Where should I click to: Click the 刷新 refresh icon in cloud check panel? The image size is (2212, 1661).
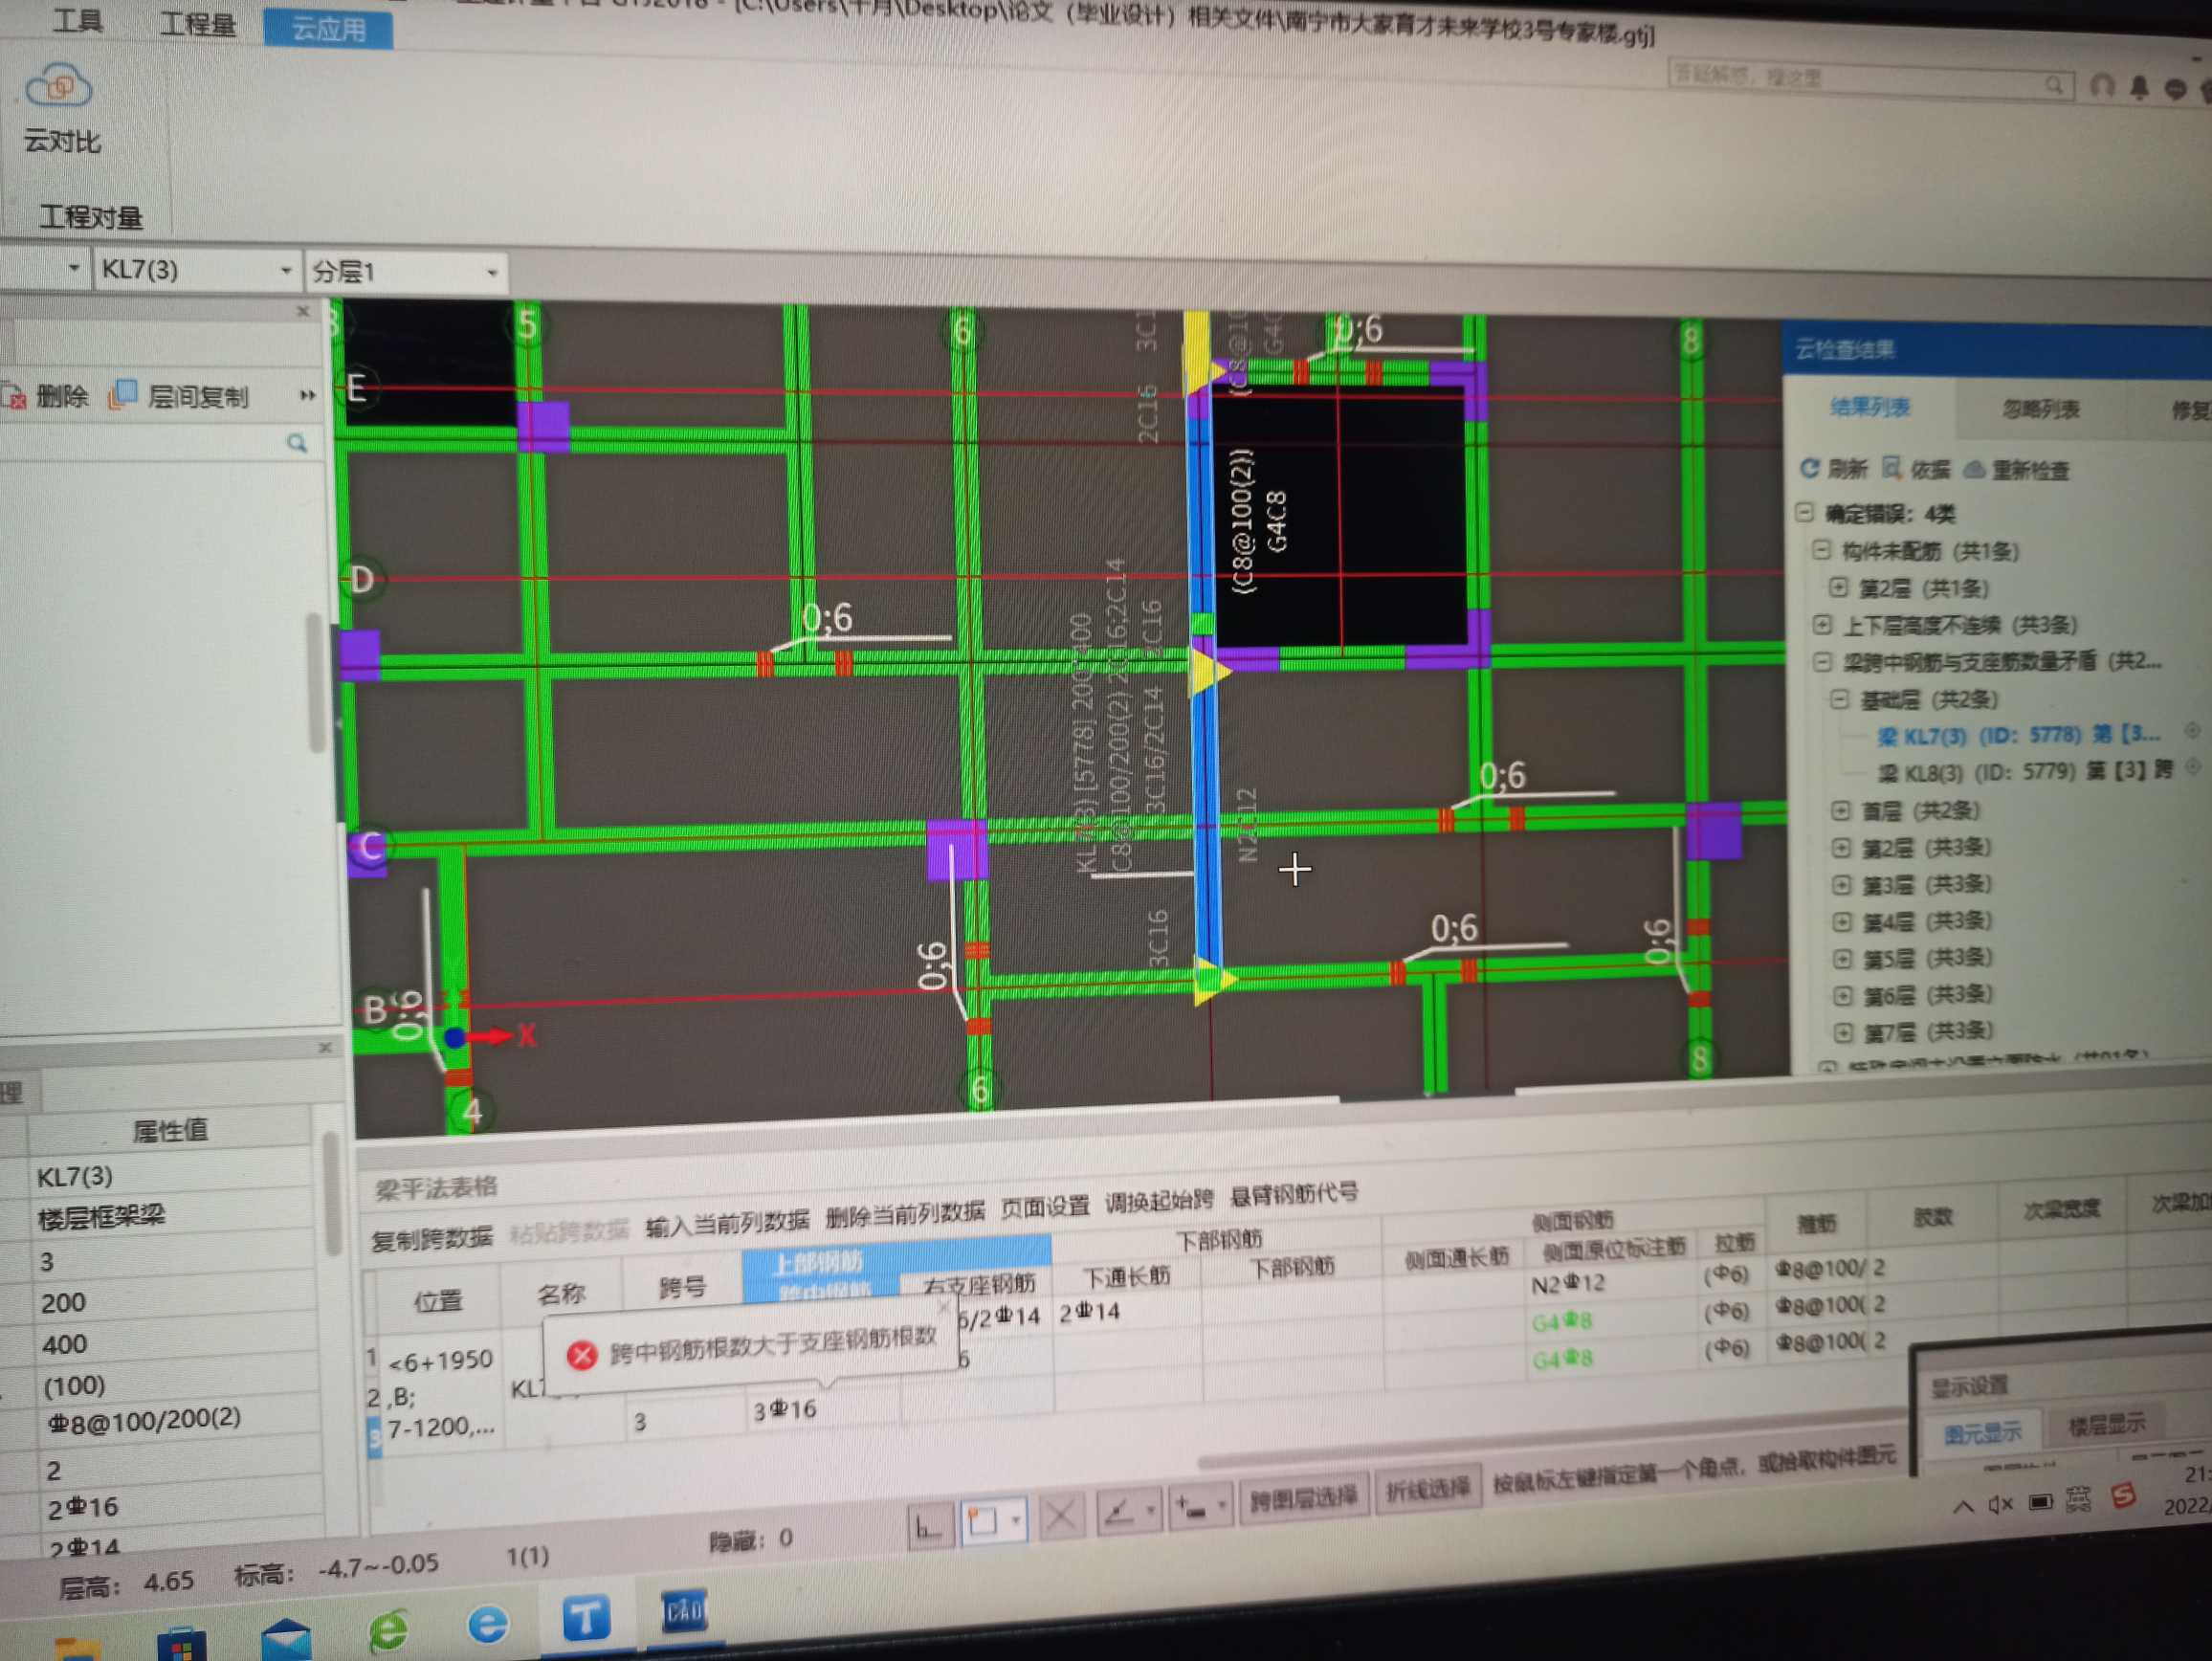point(1809,468)
